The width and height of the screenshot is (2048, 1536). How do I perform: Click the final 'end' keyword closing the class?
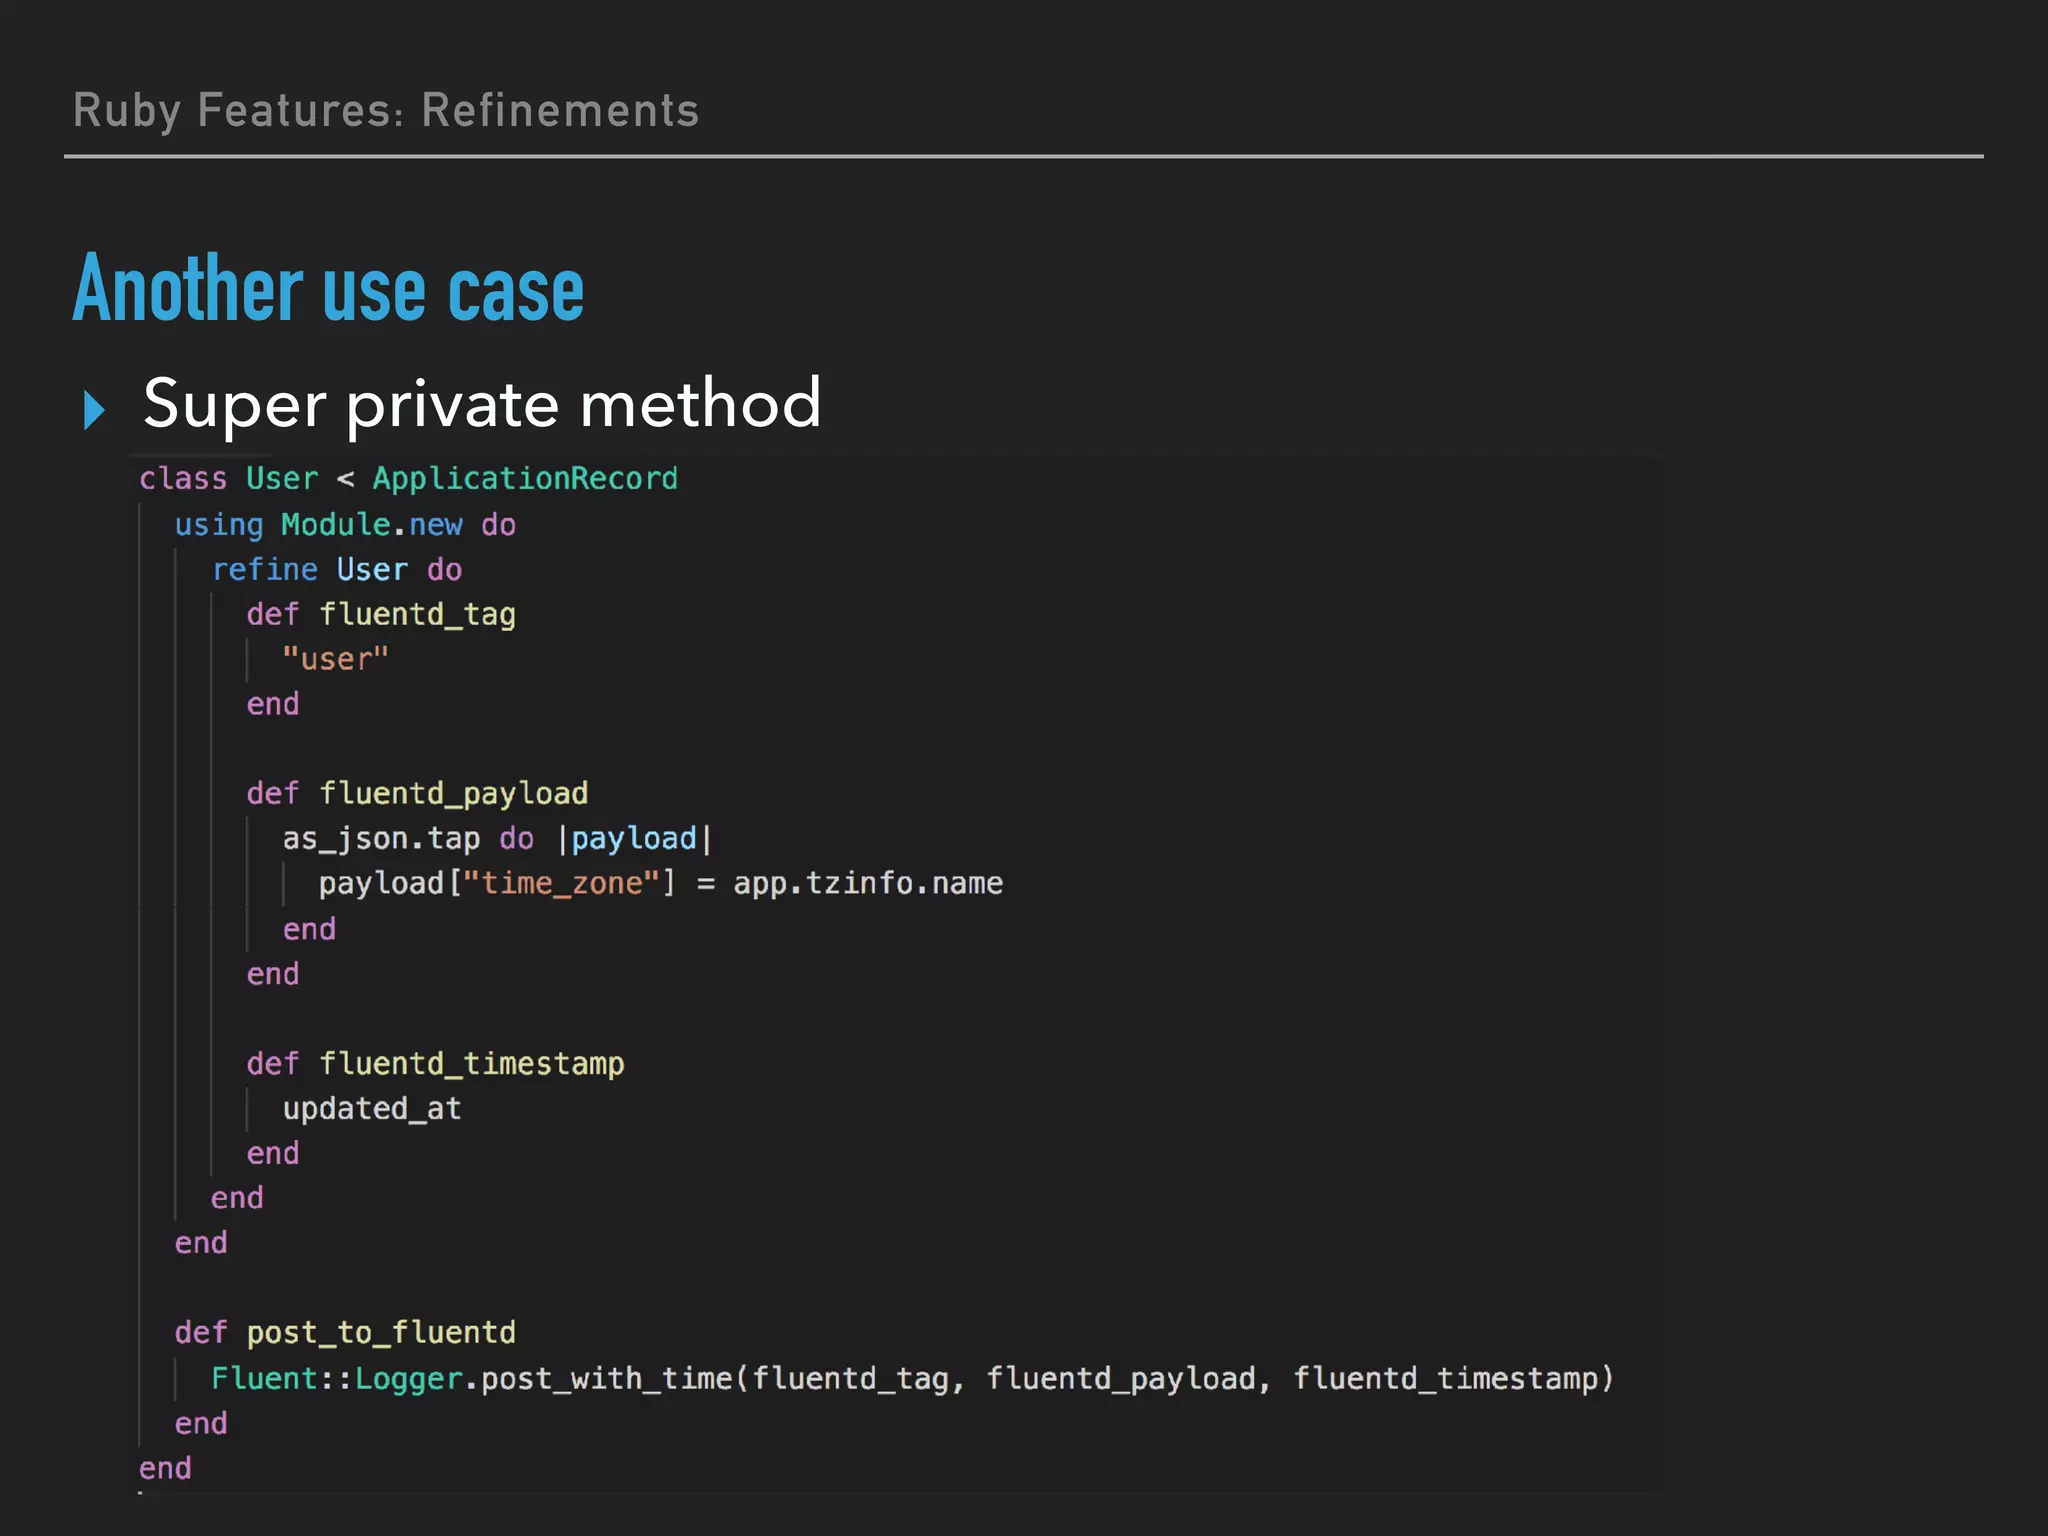click(165, 1467)
